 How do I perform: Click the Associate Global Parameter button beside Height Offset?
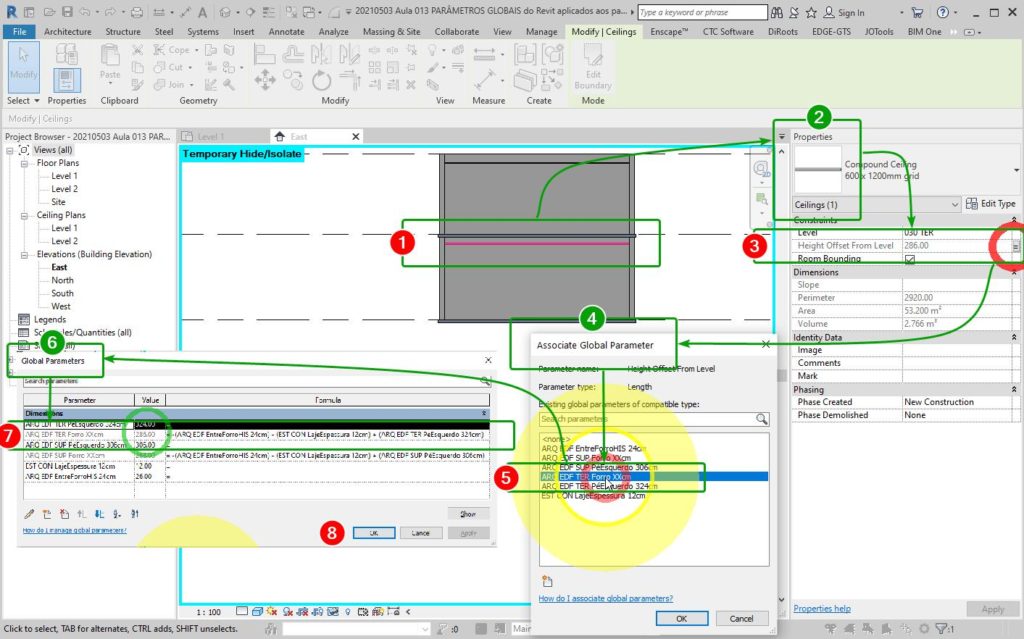[1016, 245]
